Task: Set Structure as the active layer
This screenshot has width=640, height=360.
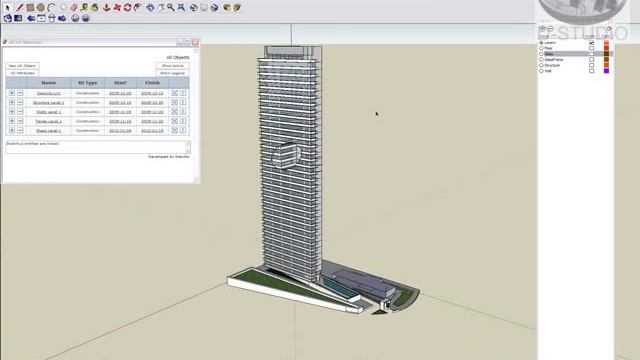Action: point(541,65)
